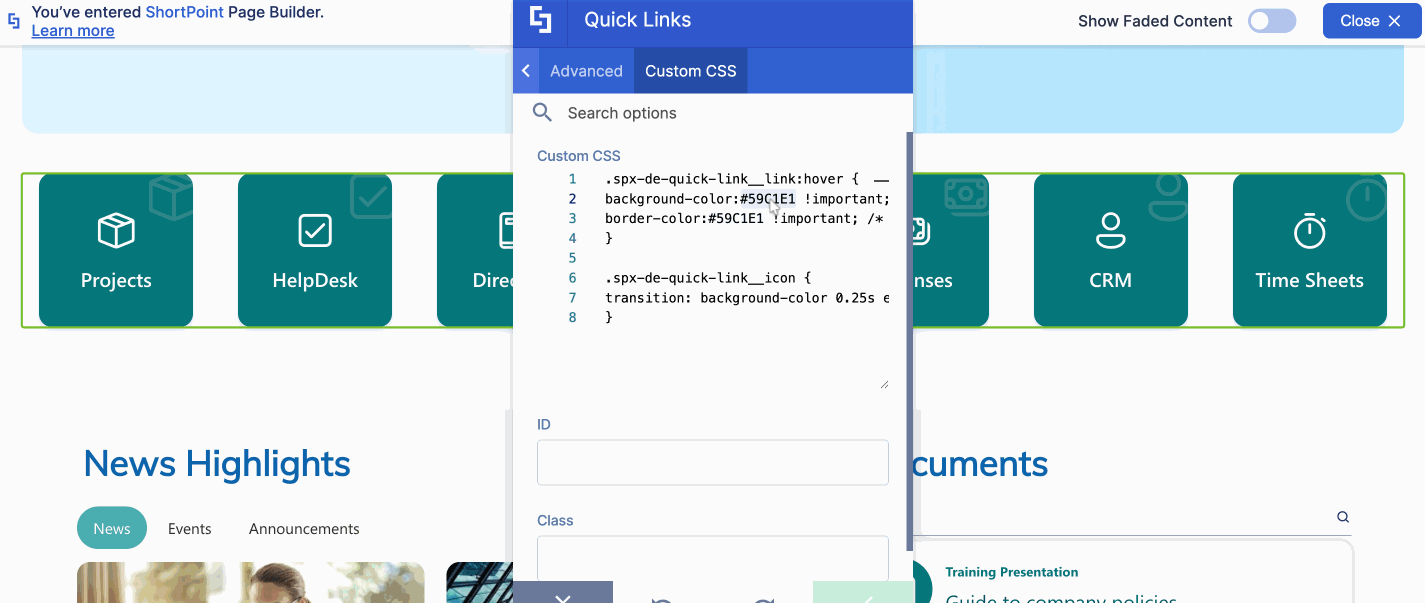Select the Custom CSS tab
This screenshot has width=1425, height=603.
(690, 70)
